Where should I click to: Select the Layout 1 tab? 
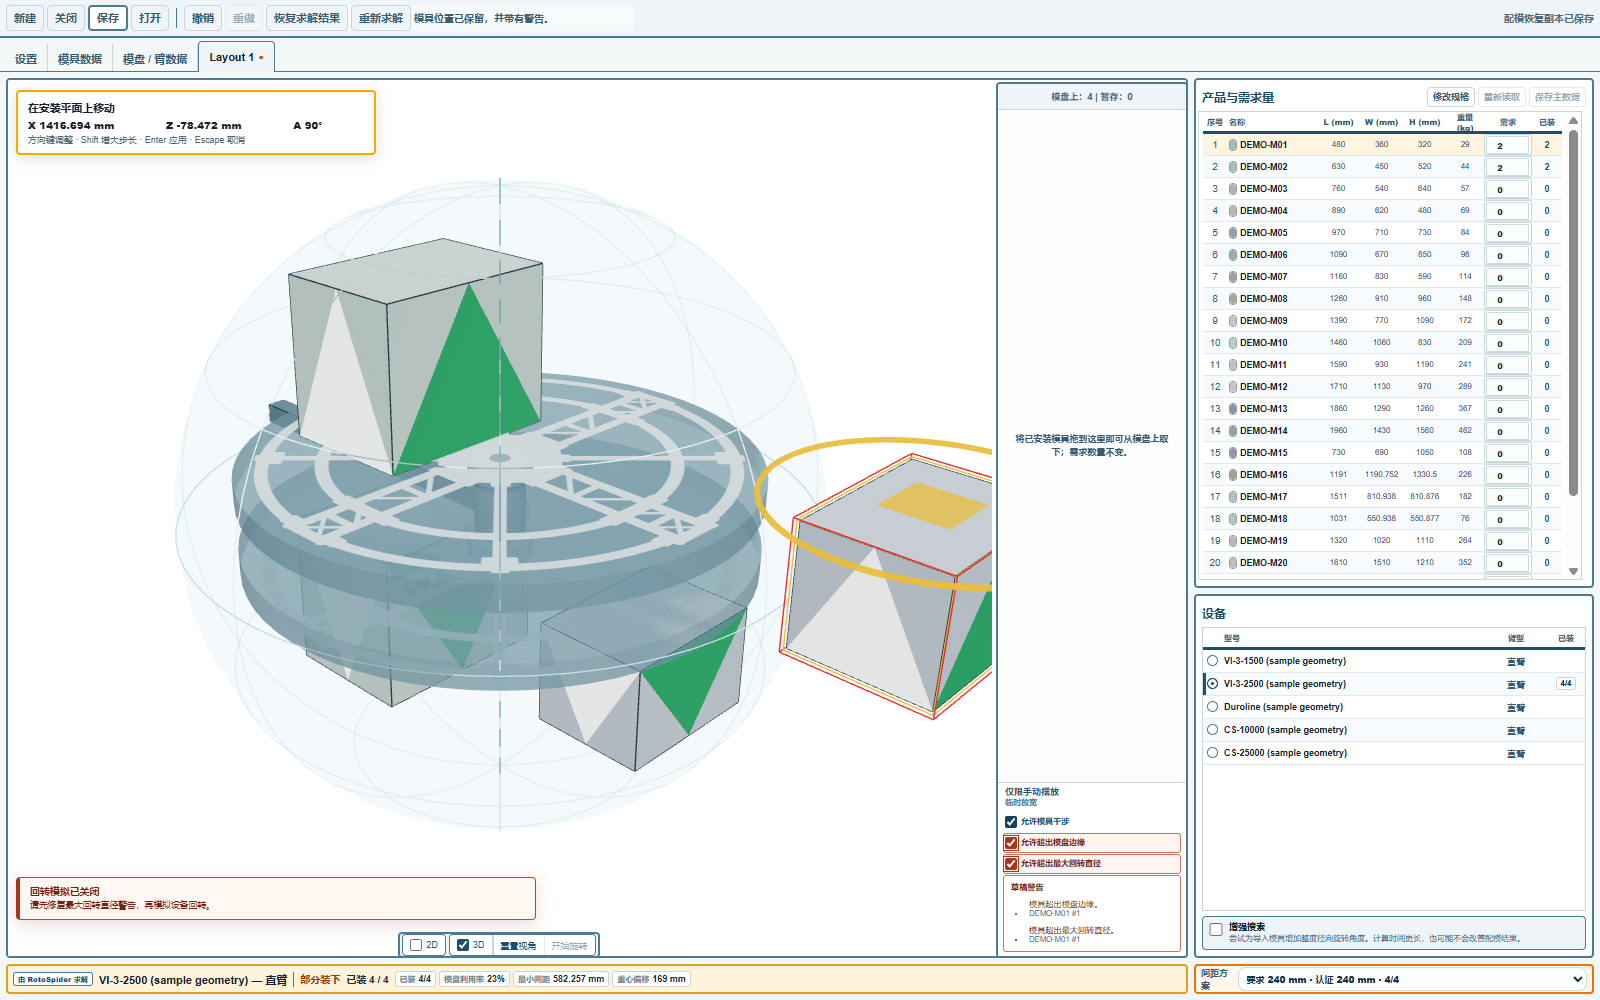(x=236, y=57)
